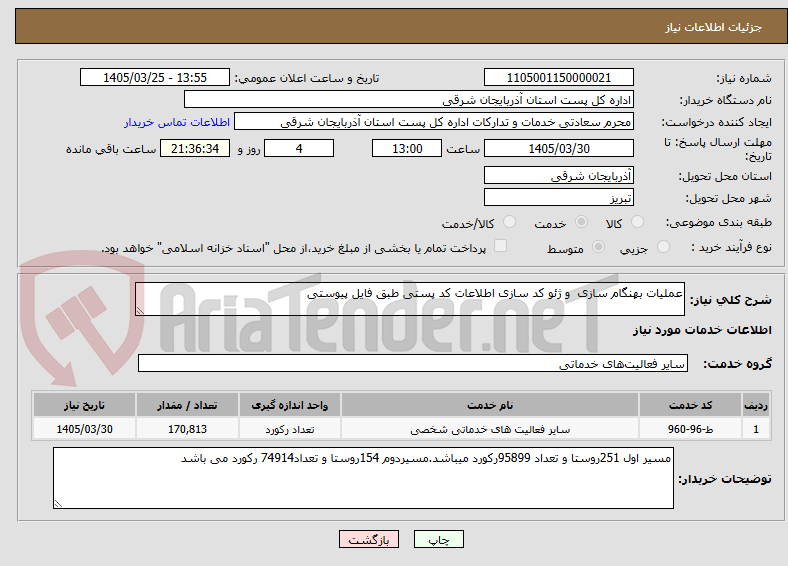
Task: Click the ردیف column header
Action: (756, 405)
